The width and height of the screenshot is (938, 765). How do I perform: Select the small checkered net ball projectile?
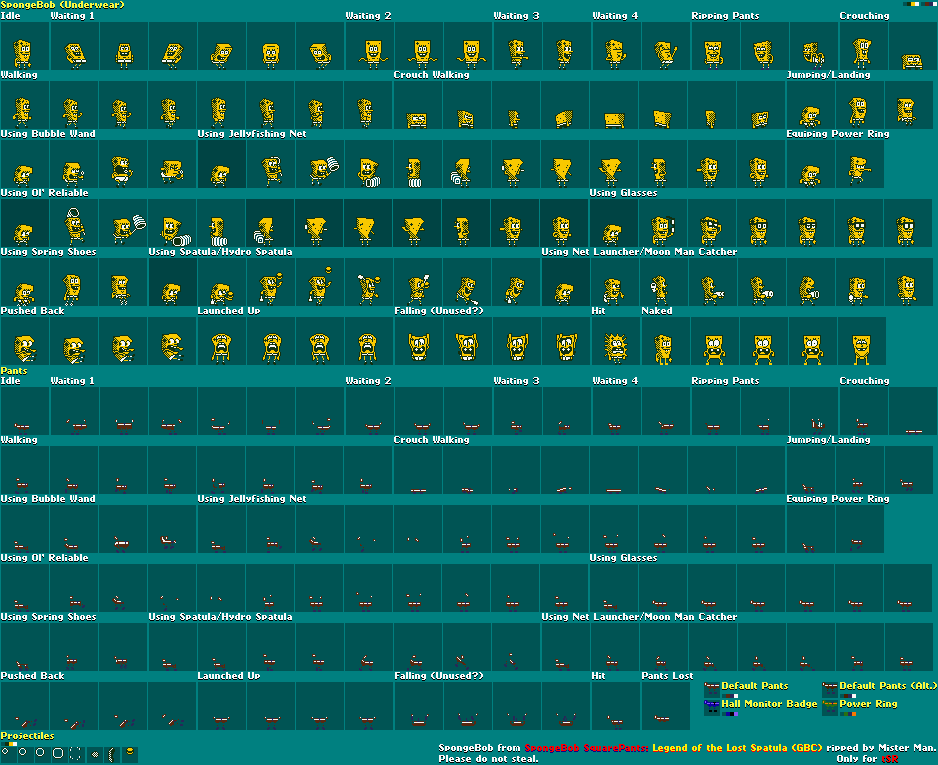[x=95, y=755]
